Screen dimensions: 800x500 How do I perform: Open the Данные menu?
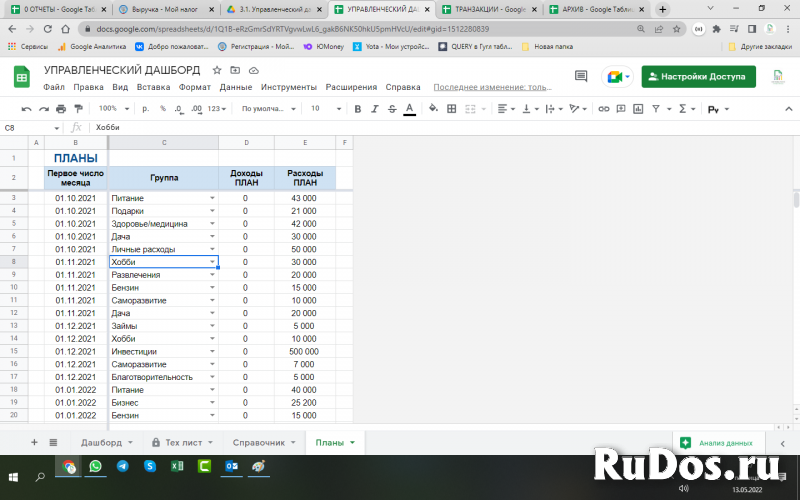[236, 87]
